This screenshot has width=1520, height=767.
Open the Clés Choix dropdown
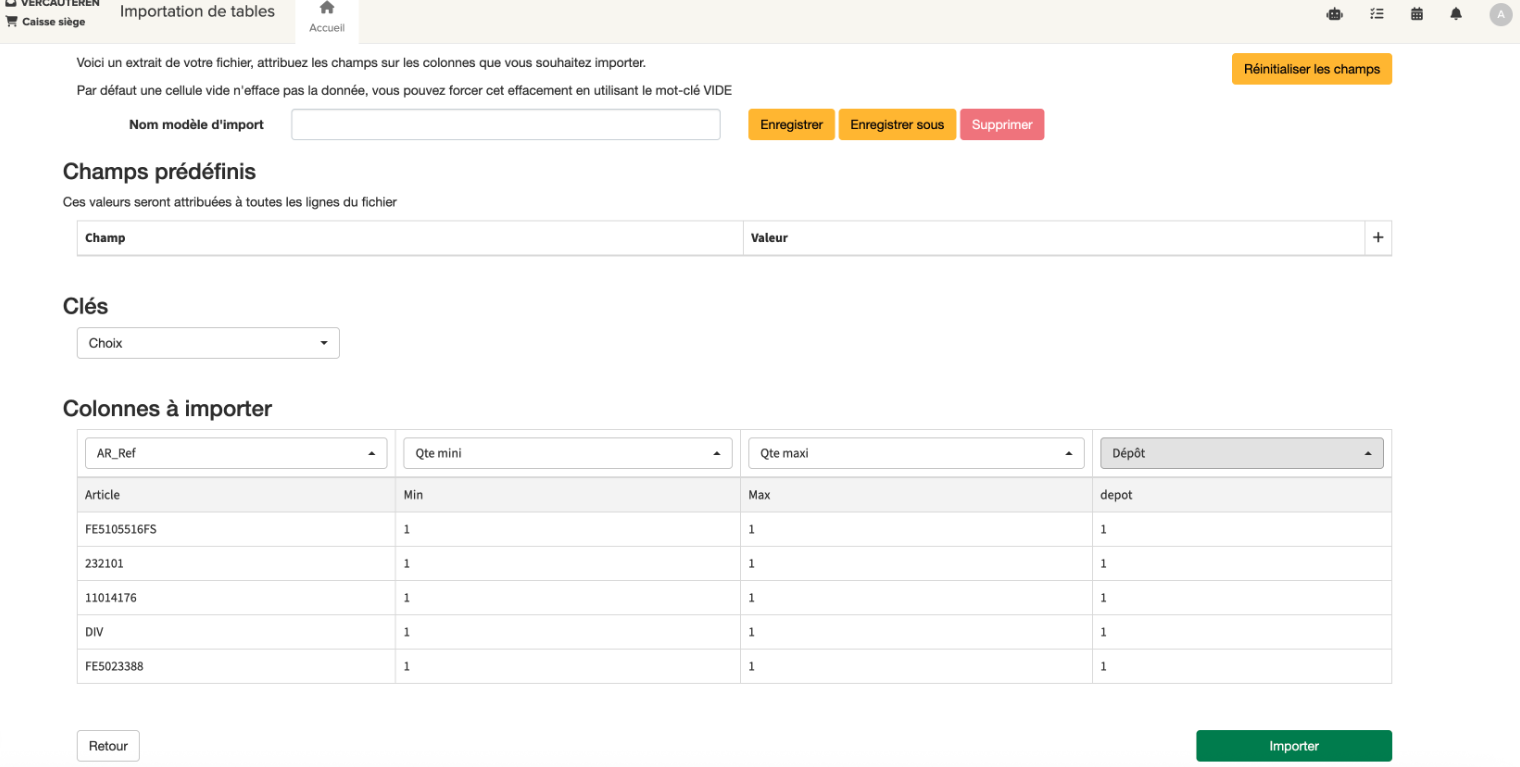[x=208, y=343]
